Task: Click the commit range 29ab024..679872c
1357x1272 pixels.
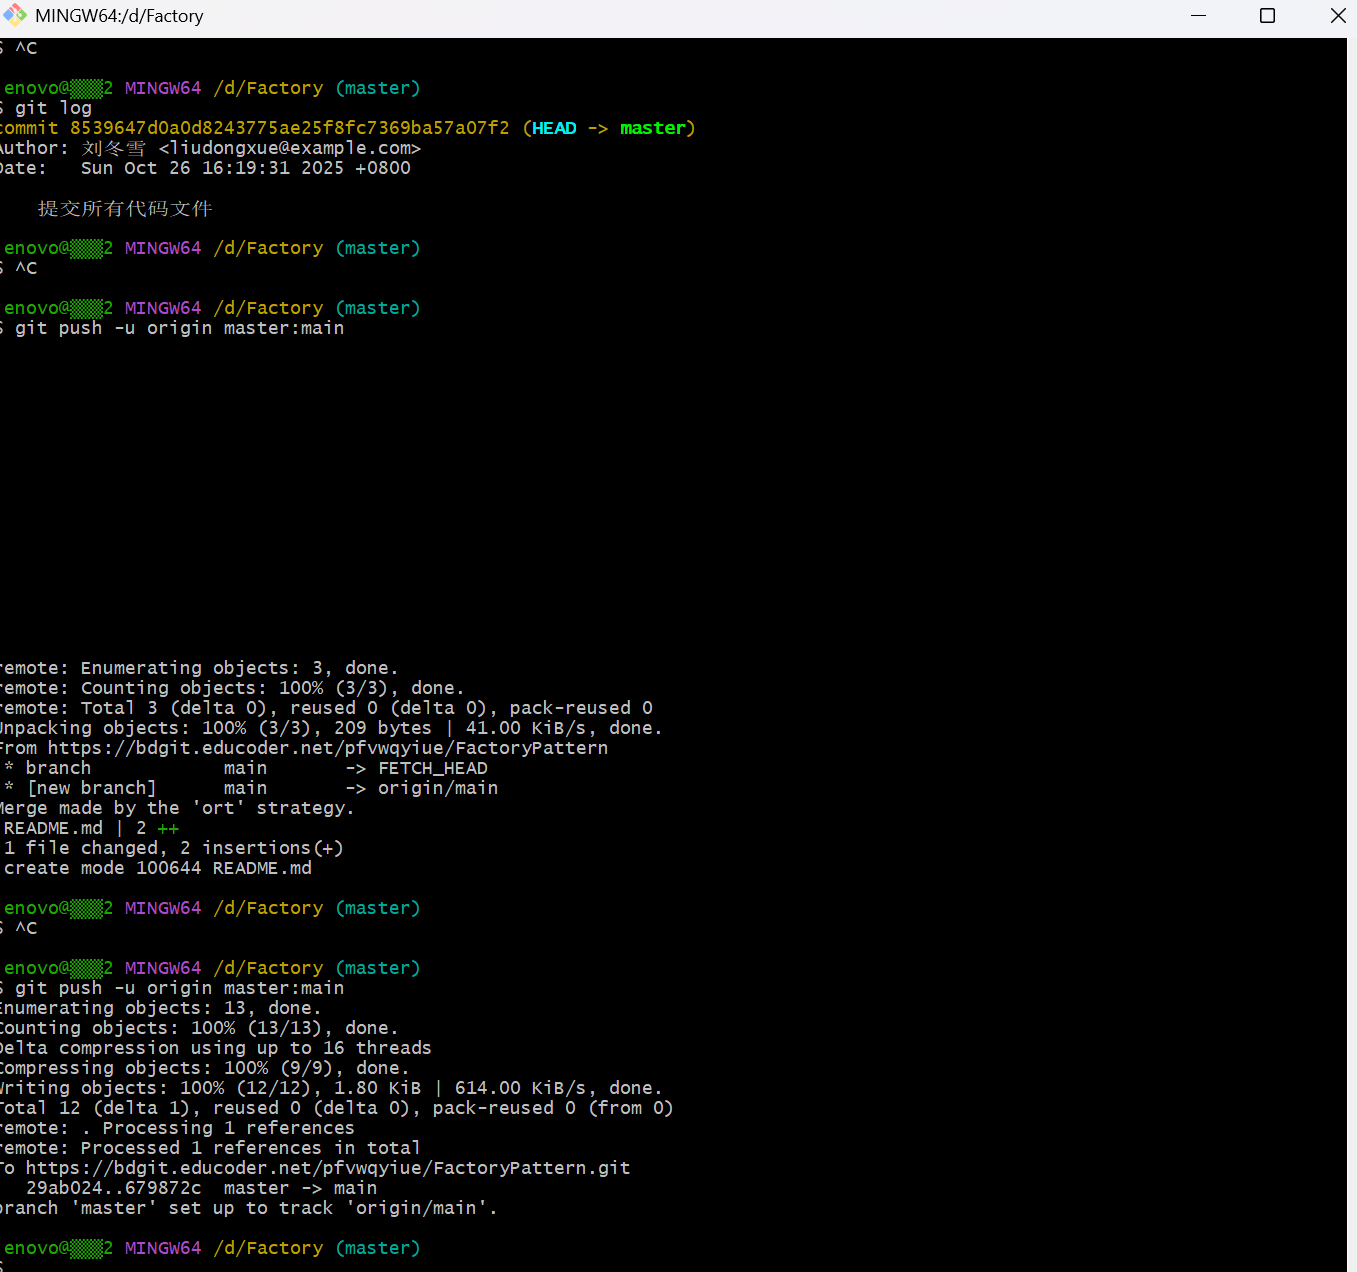Action: [x=113, y=1188]
